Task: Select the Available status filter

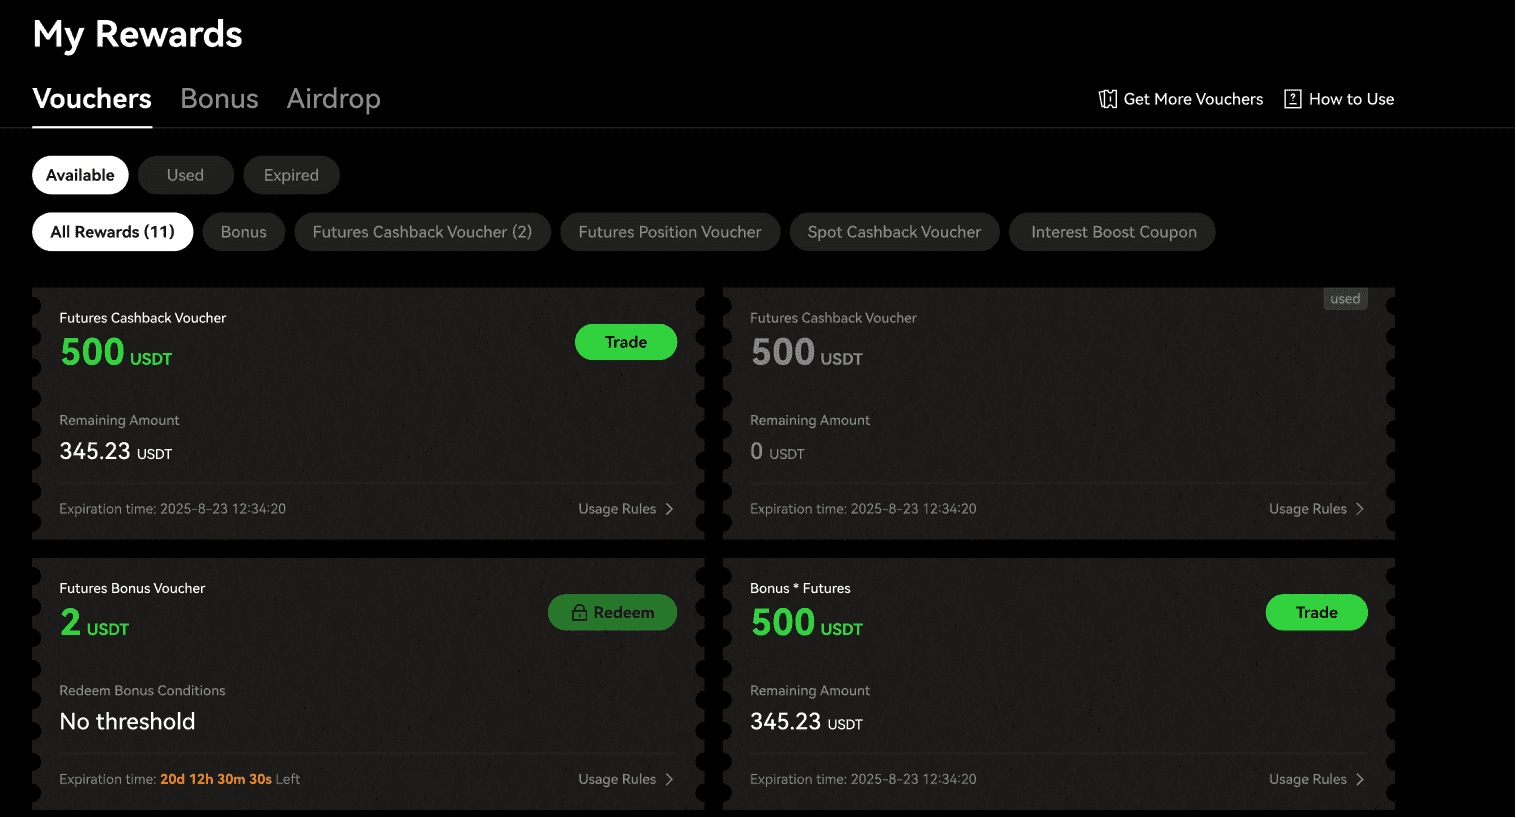Action: [x=80, y=175]
